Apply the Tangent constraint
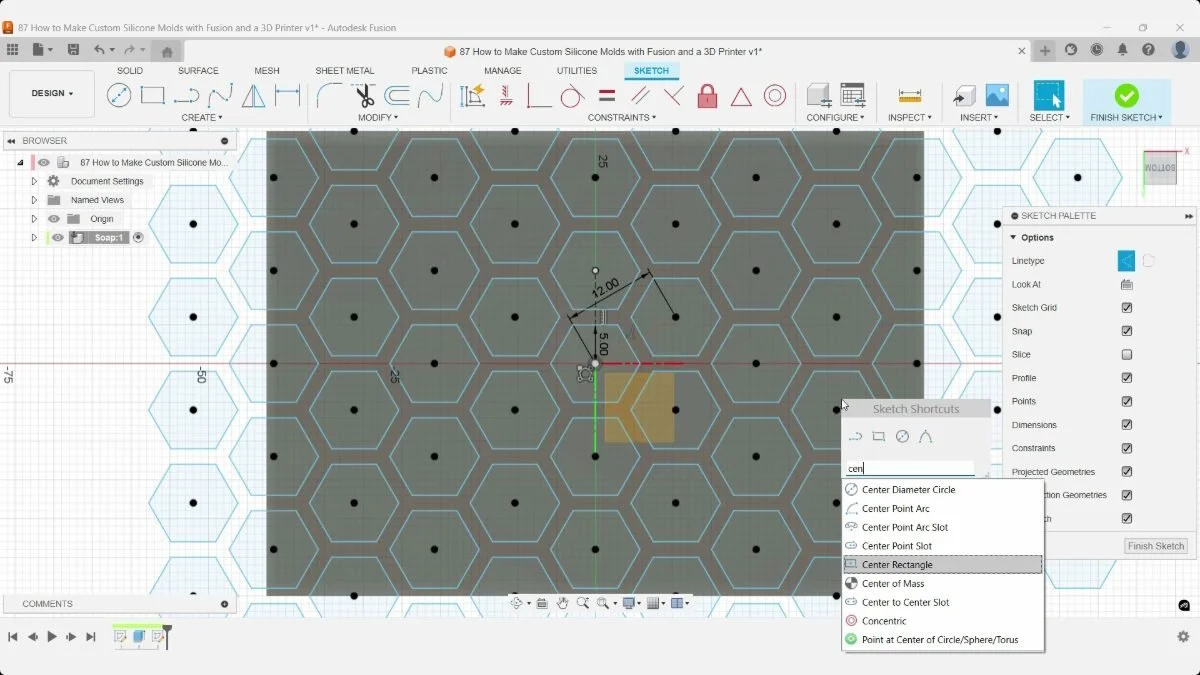The height and width of the screenshot is (675, 1200). [572, 95]
